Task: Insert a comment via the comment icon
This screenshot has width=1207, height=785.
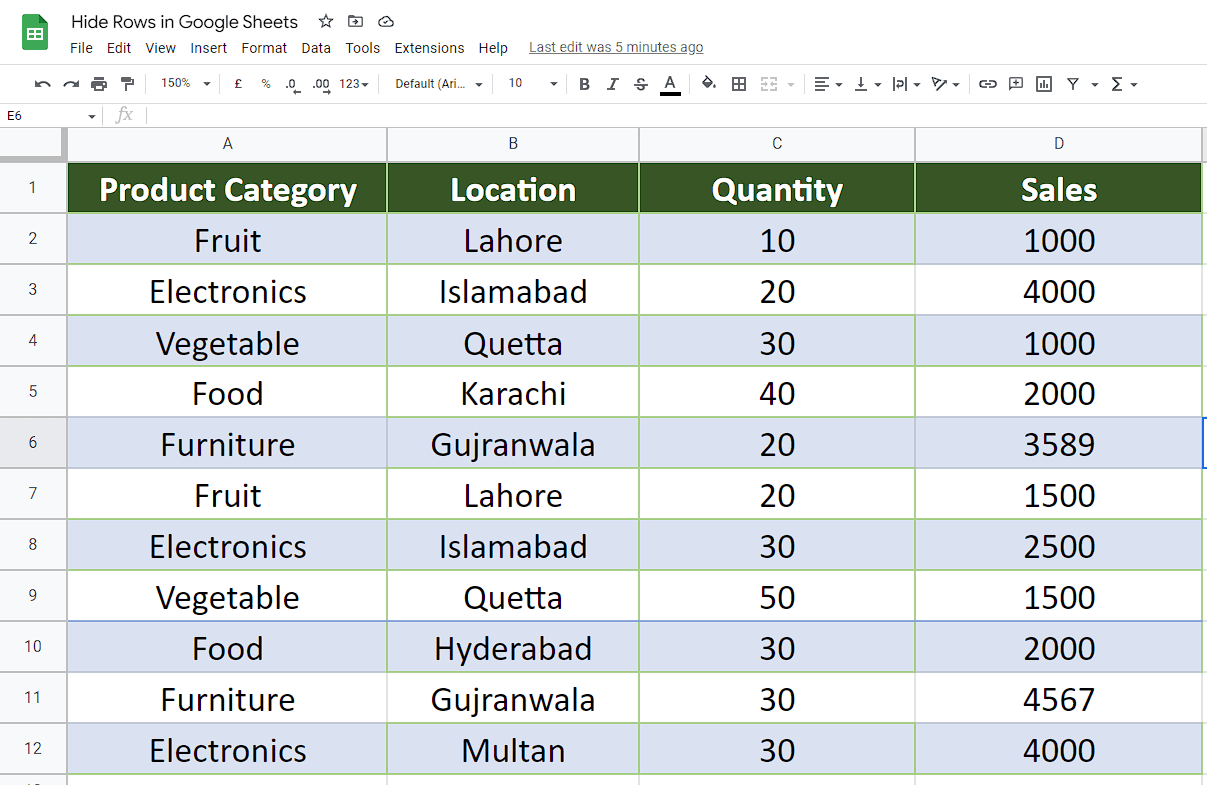Action: (1015, 84)
